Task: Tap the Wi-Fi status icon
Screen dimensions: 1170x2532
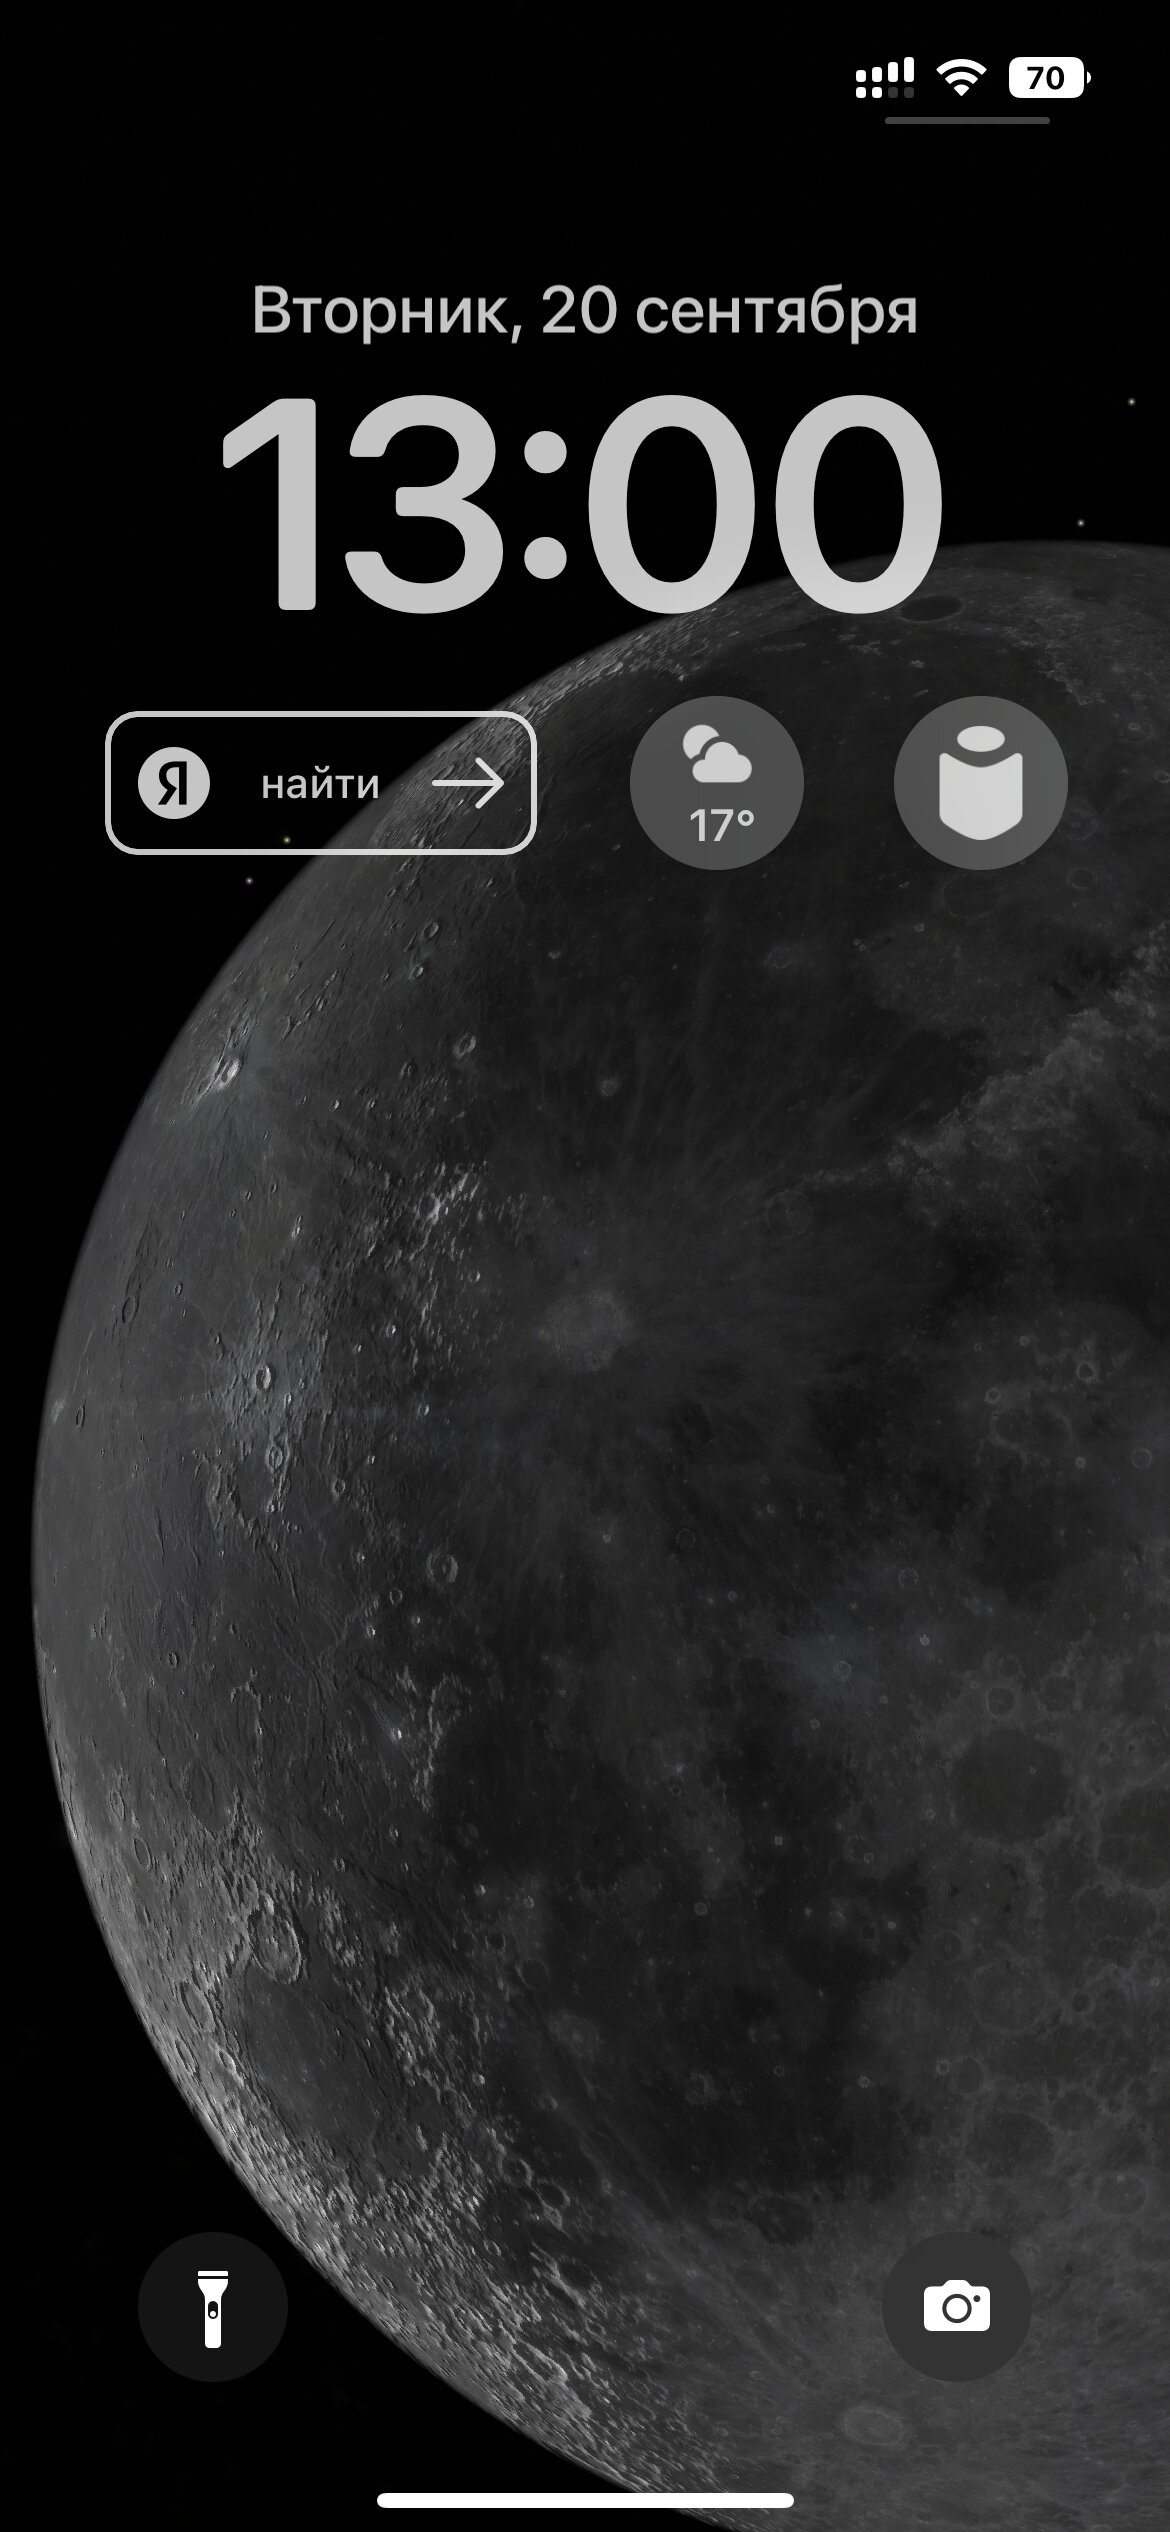Action: pos(961,77)
